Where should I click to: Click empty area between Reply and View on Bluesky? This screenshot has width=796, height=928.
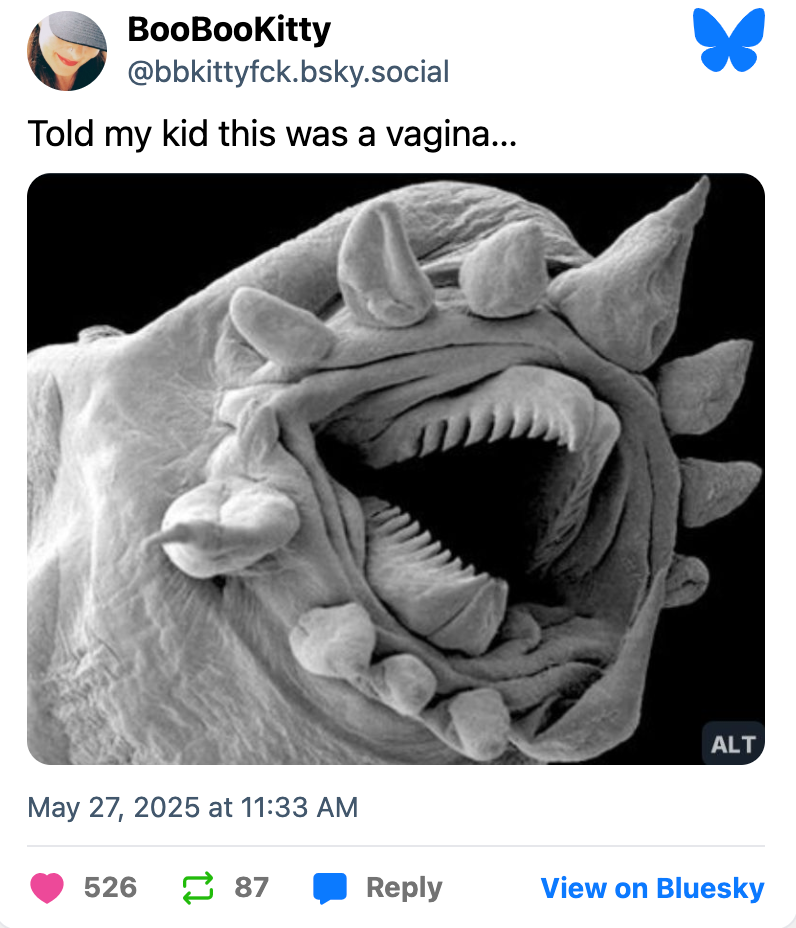490,888
